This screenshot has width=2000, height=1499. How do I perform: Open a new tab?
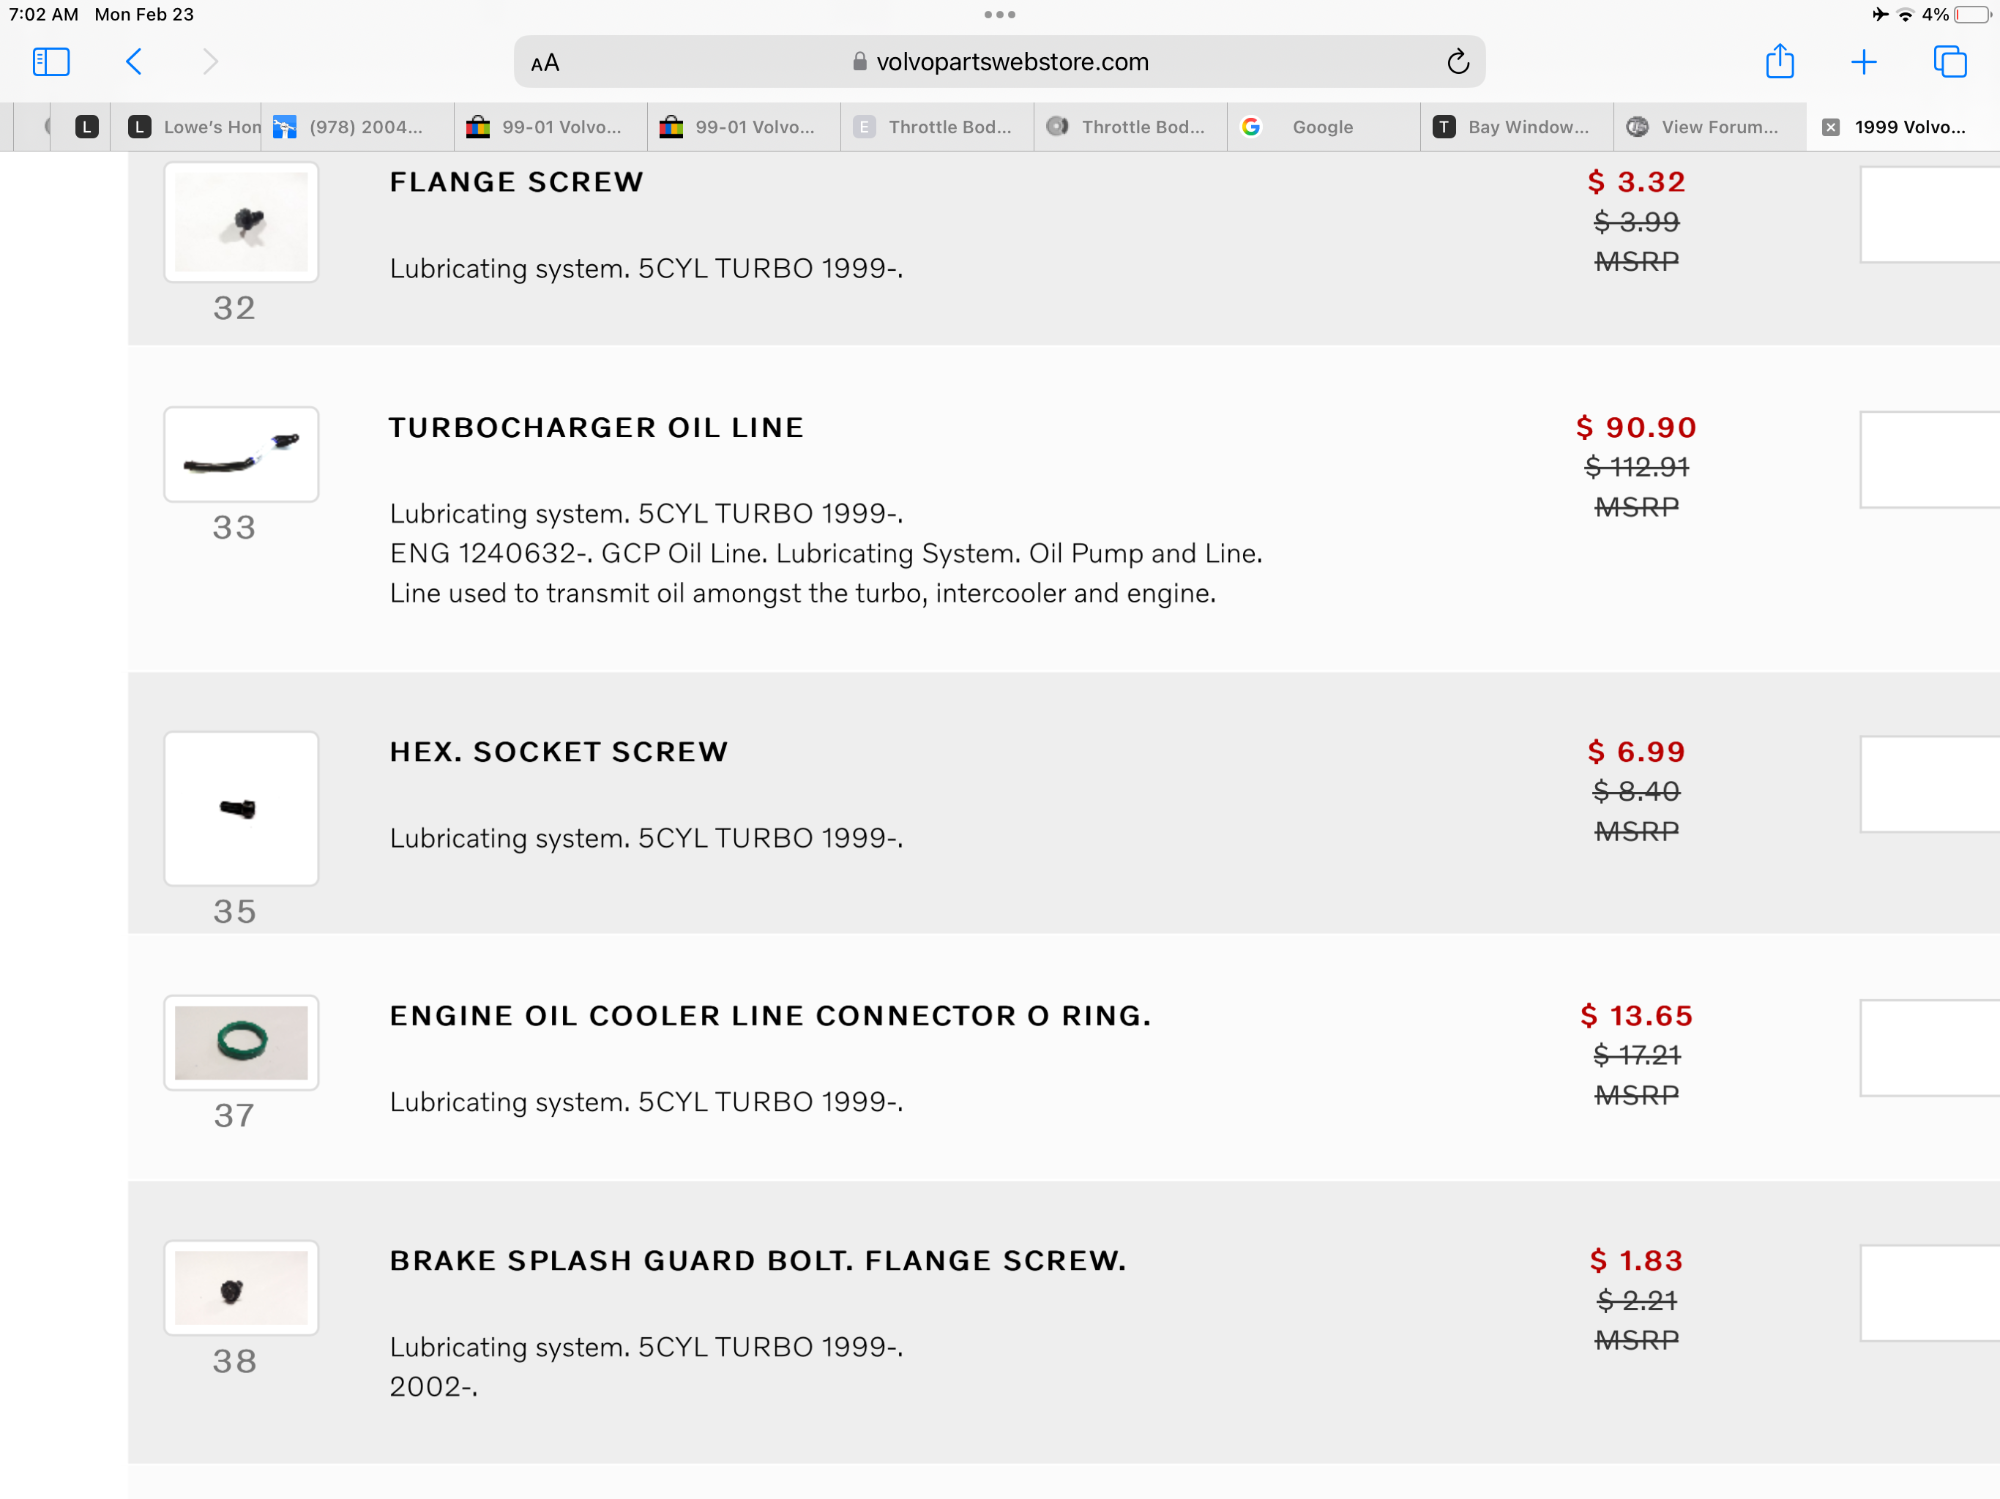tap(1864, 62)
